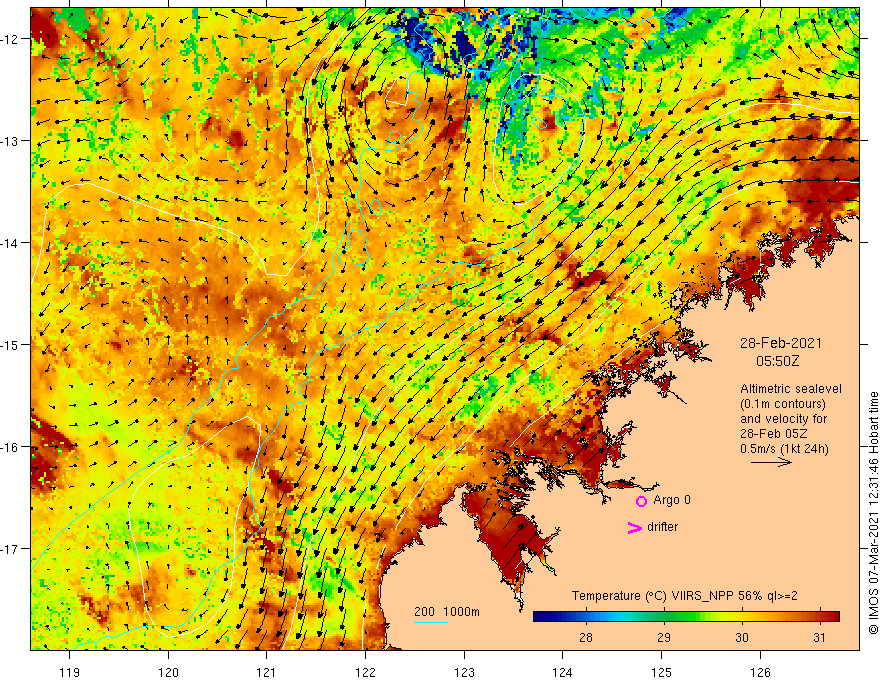This screenshot has height=680, width=880.
Task: Click the latitude axis label -12
Action: tap(10, 39)
